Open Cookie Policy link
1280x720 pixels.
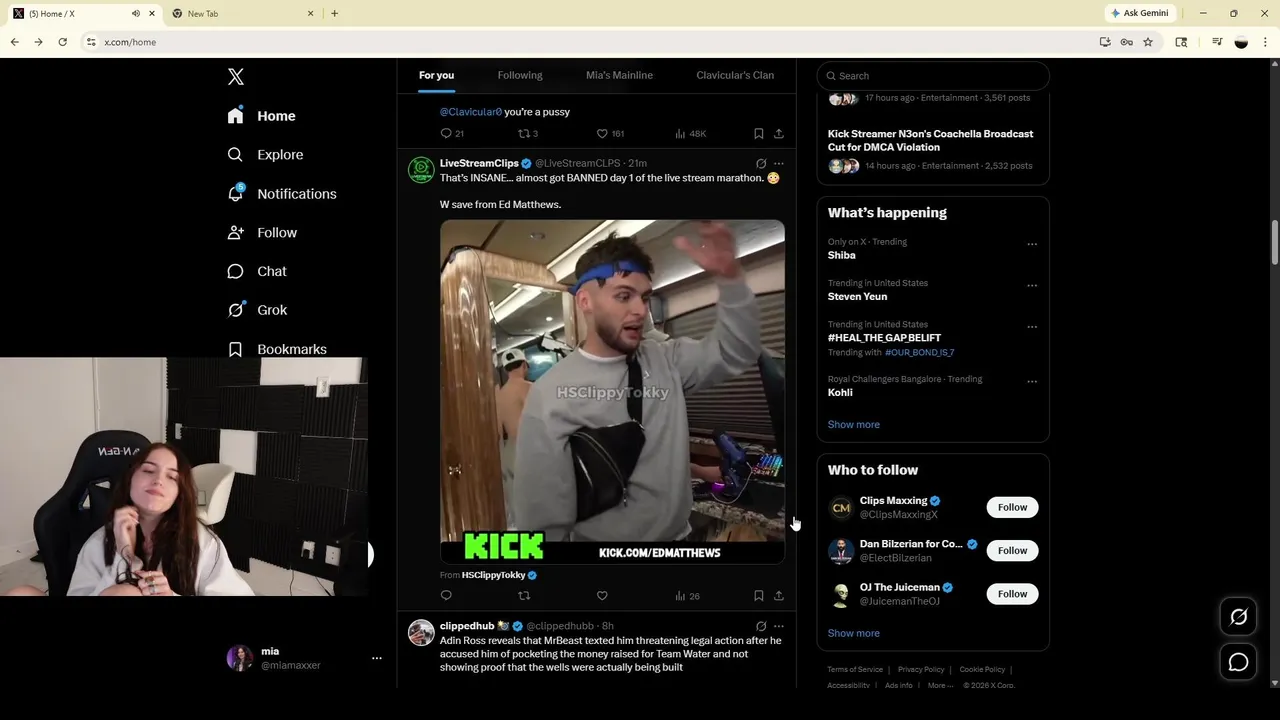pos(982,670)
